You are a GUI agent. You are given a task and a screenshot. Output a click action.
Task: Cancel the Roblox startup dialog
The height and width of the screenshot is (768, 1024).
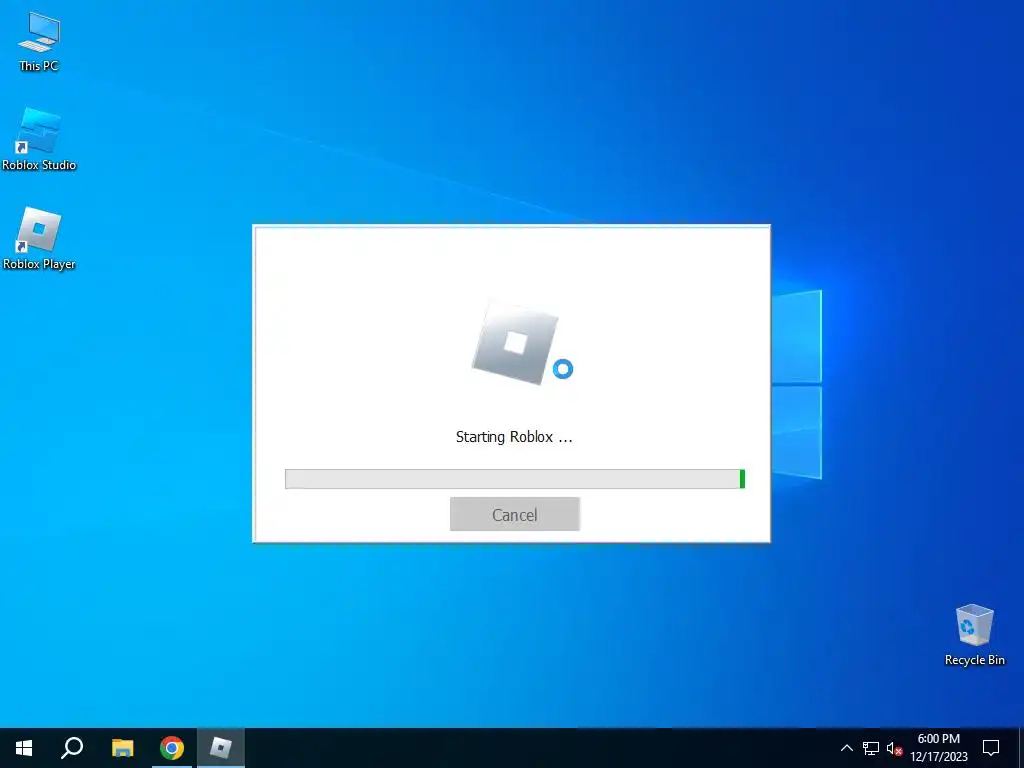pyautogui.click(x=515, y=515)
